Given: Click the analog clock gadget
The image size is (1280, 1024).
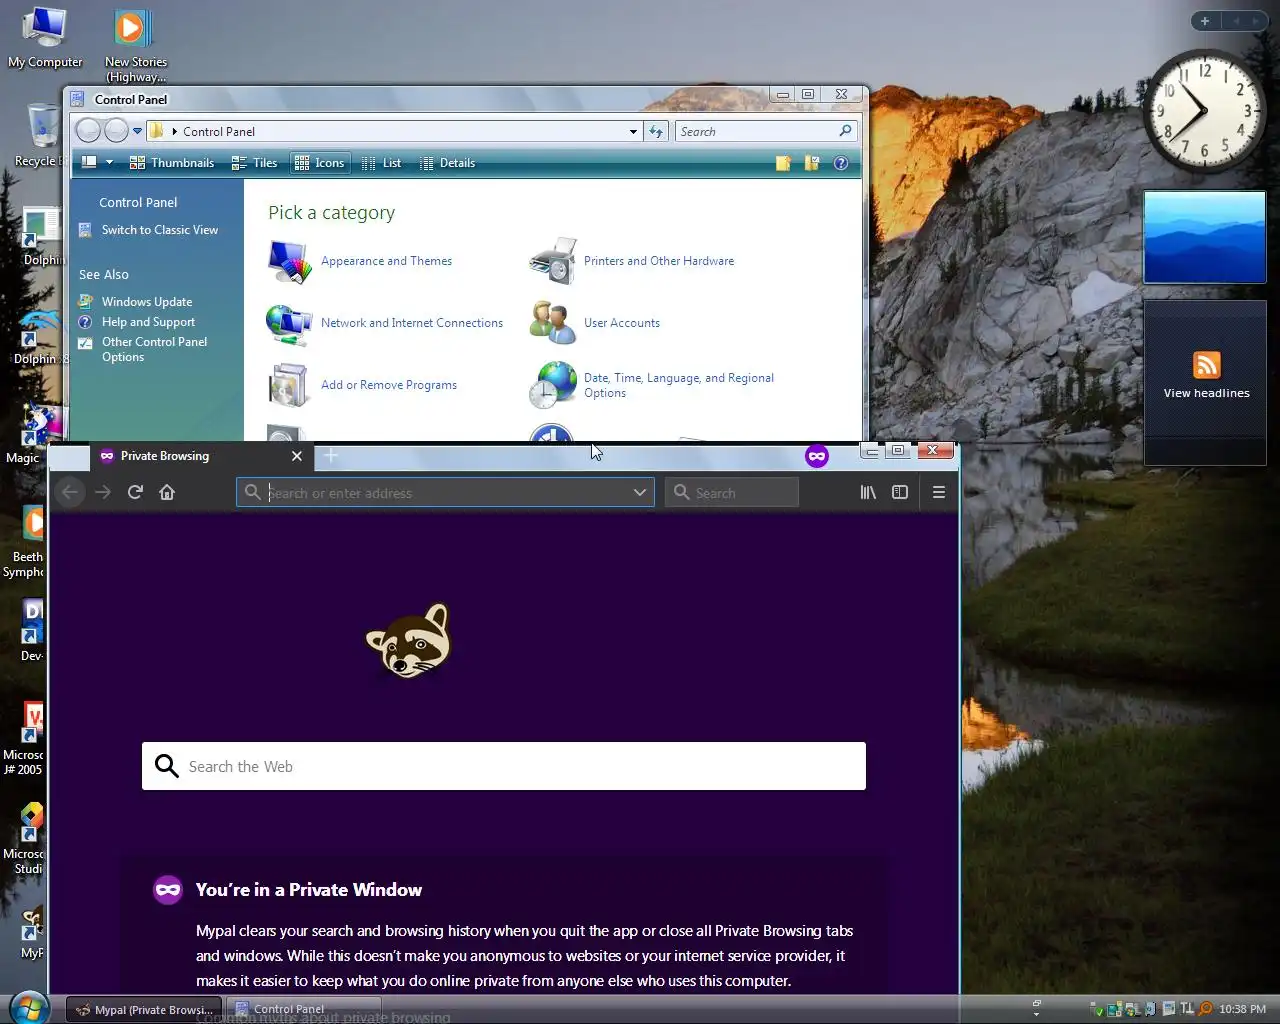Looking at the screenshot, I should click(1204, 110).
